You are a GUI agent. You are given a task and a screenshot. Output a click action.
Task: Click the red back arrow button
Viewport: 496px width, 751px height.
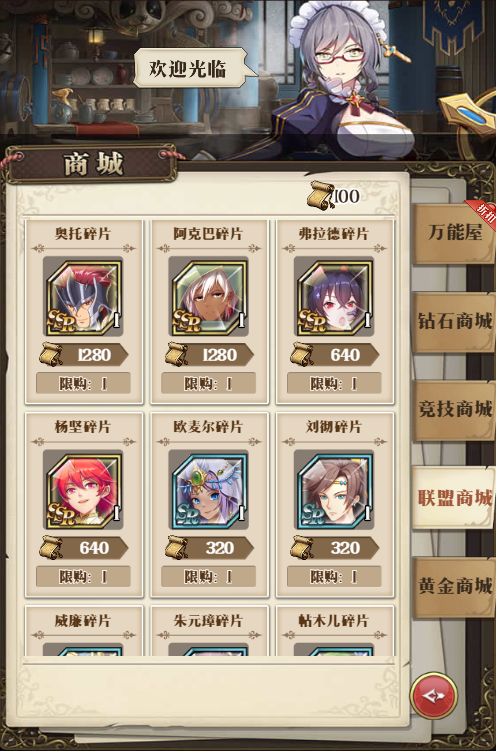(433, 695)
